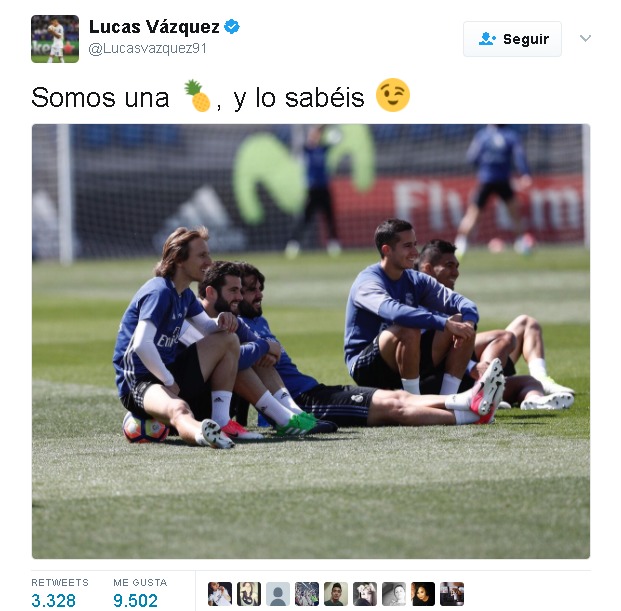This screenshot has height=611, width=621.
Task: Click the winking face emoji
Action: (392, 95)
